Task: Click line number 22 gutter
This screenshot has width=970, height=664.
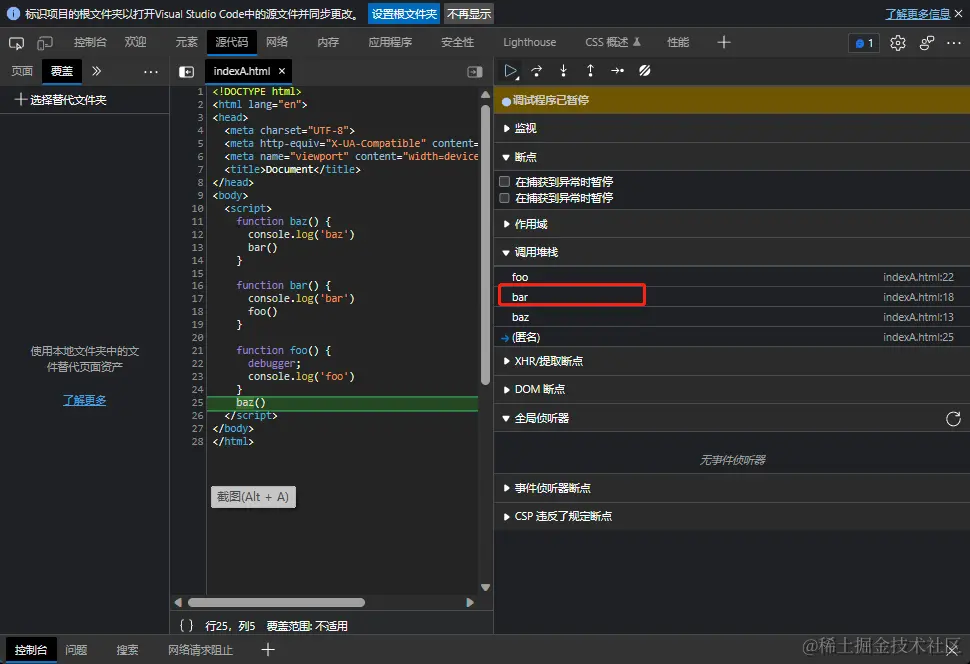Action: [x=197, y=363]
